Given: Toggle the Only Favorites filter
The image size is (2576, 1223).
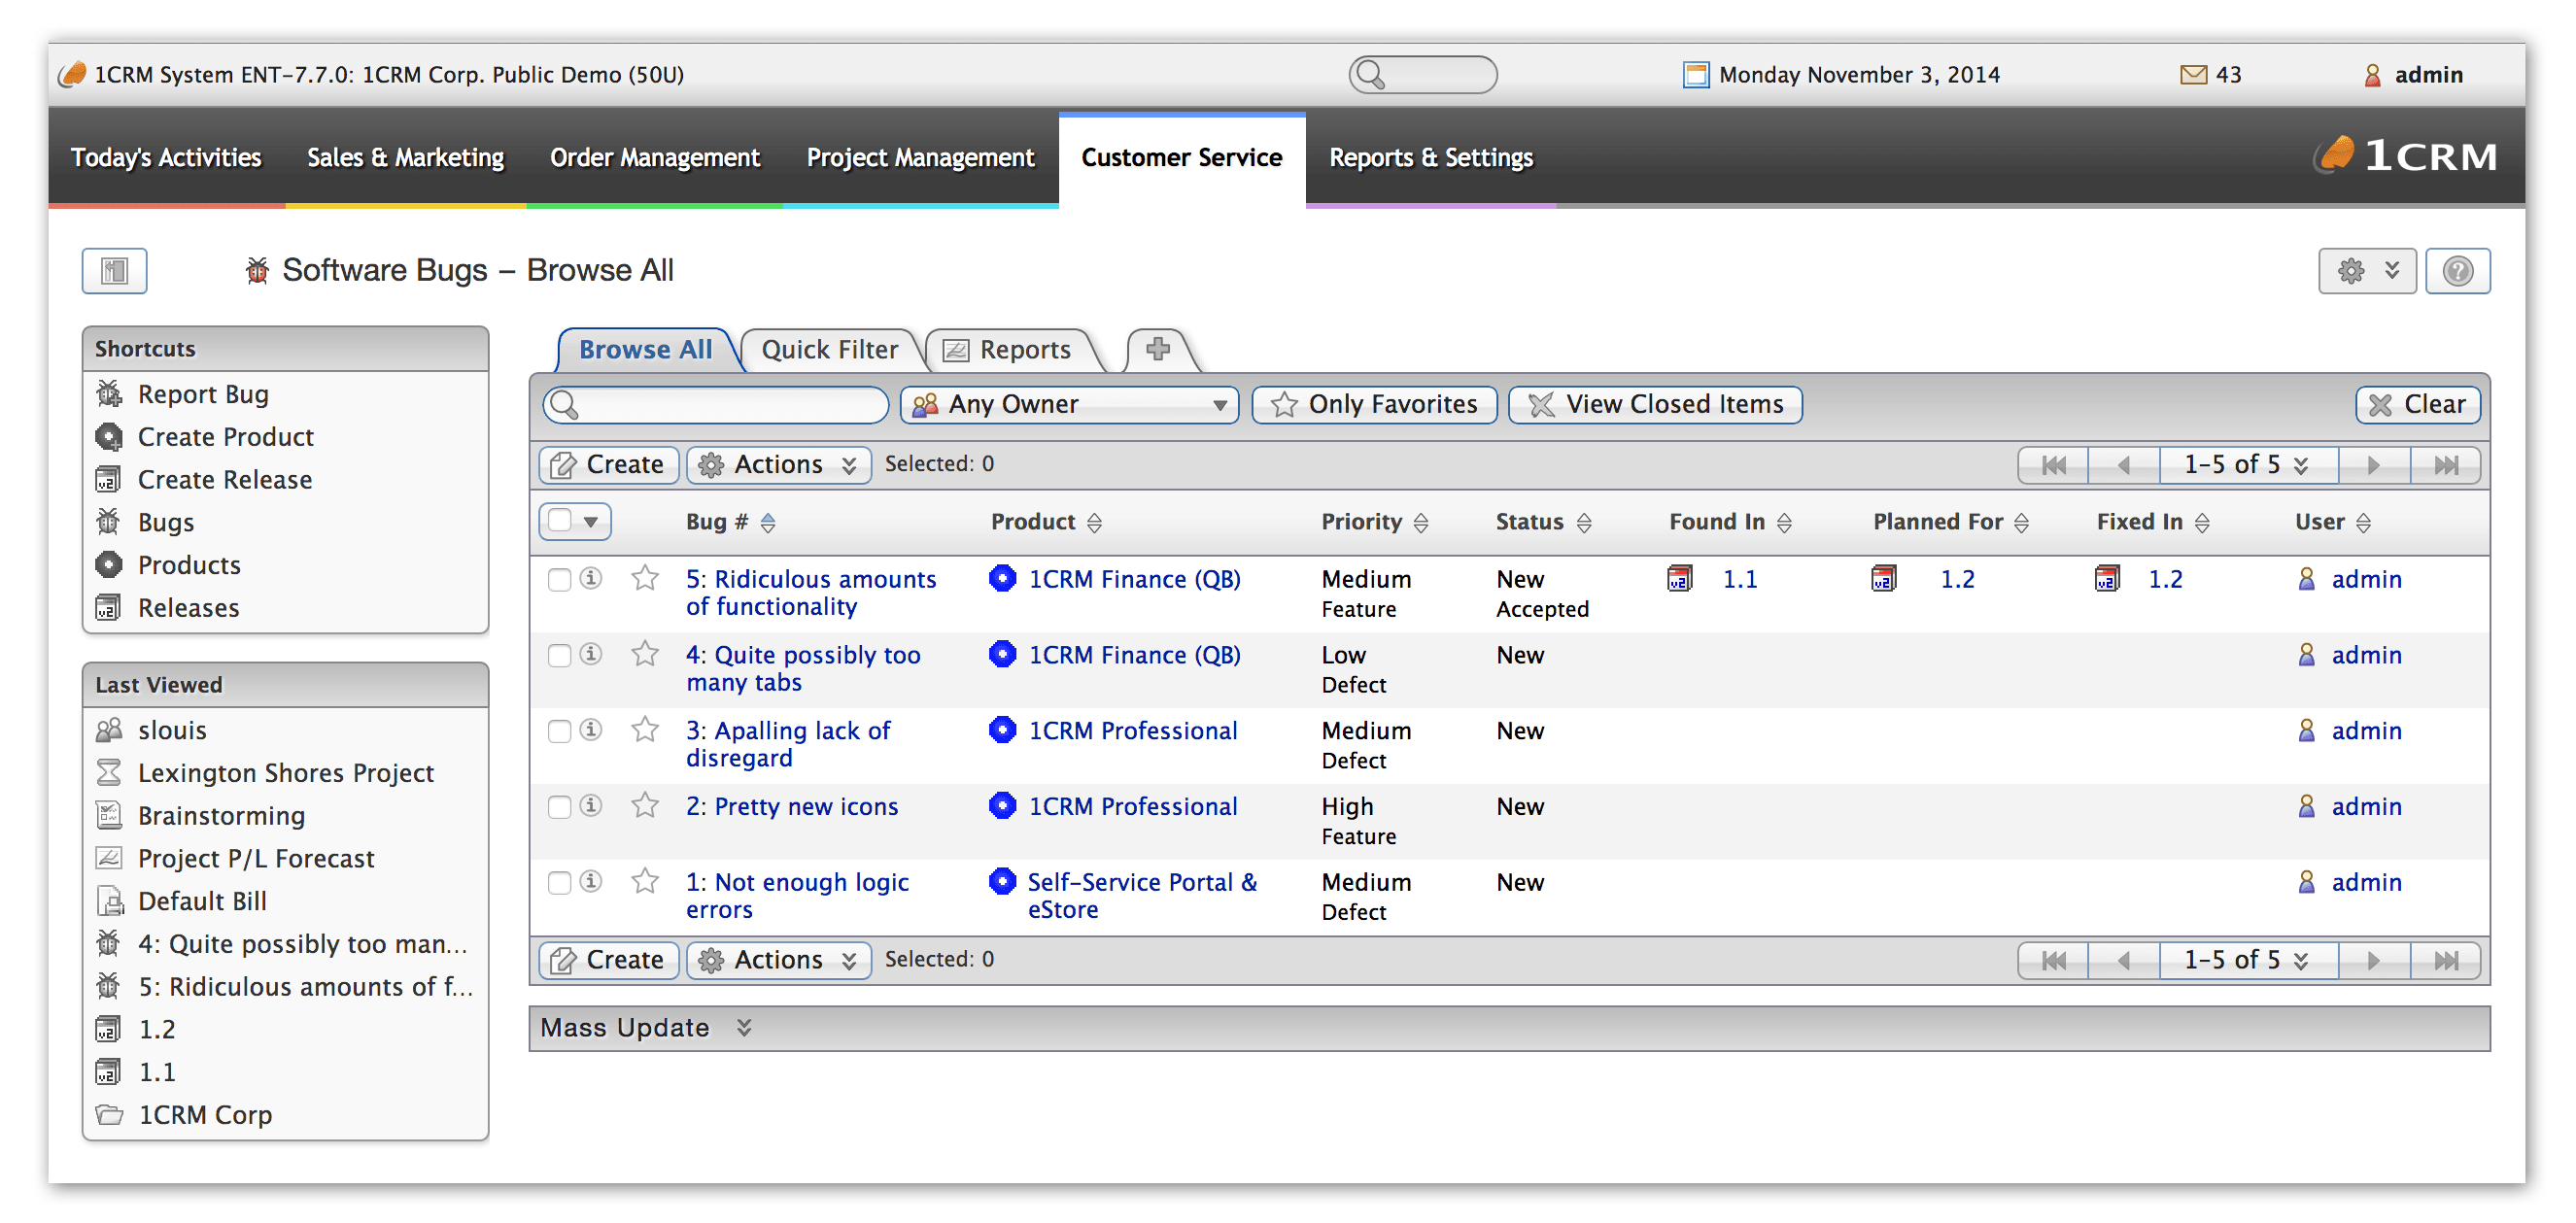Looking at the screenshot, I should pyautogui.click(x=1374, y=405).
